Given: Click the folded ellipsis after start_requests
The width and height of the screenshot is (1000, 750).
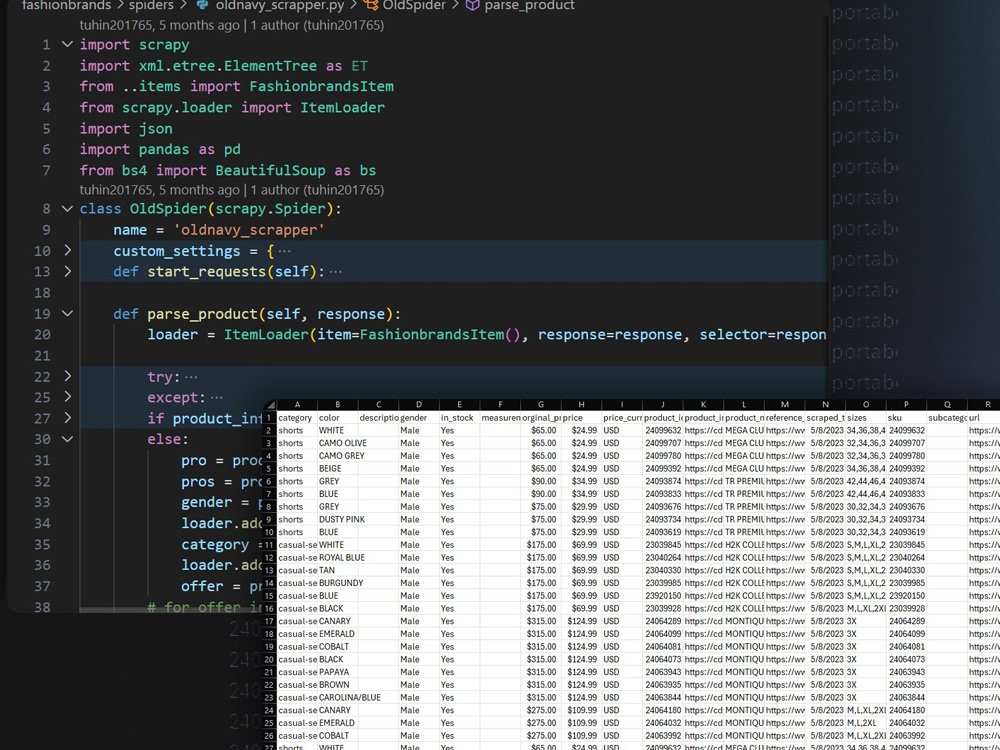Looking at the screenshot, I should (335, 272).
